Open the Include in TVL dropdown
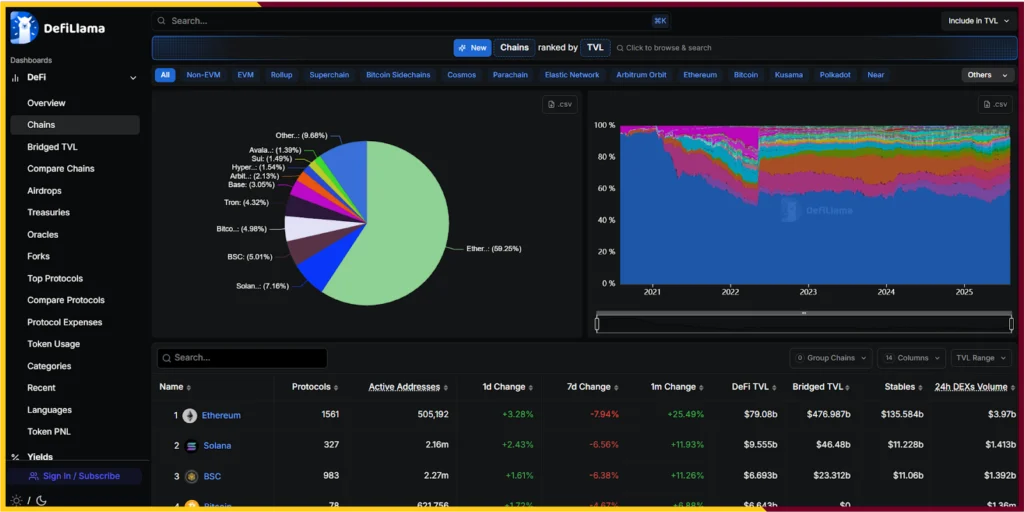 (978, 21)
